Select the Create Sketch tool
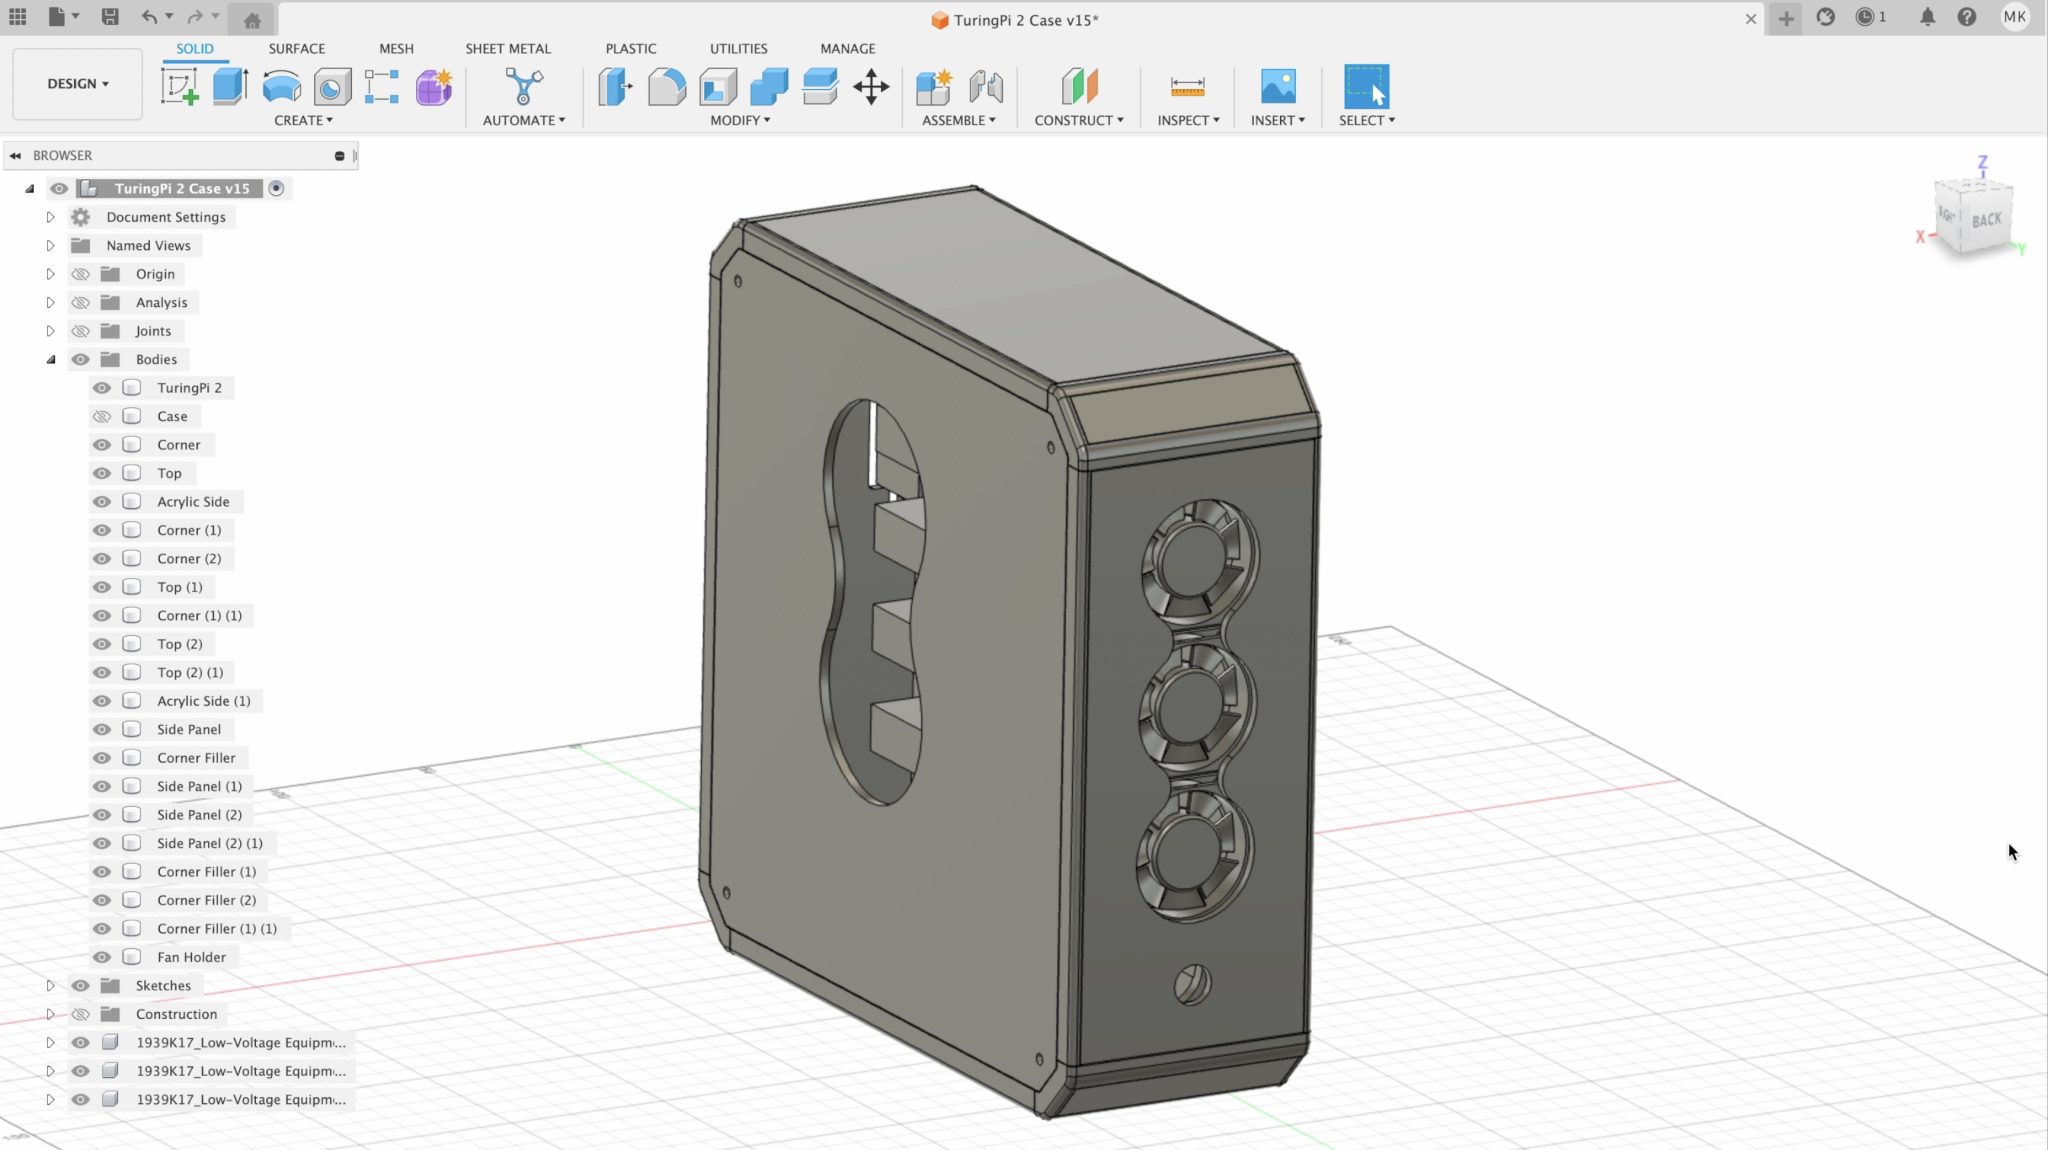The height and width of the screenshot is (1150, 2048). (180, 88)
